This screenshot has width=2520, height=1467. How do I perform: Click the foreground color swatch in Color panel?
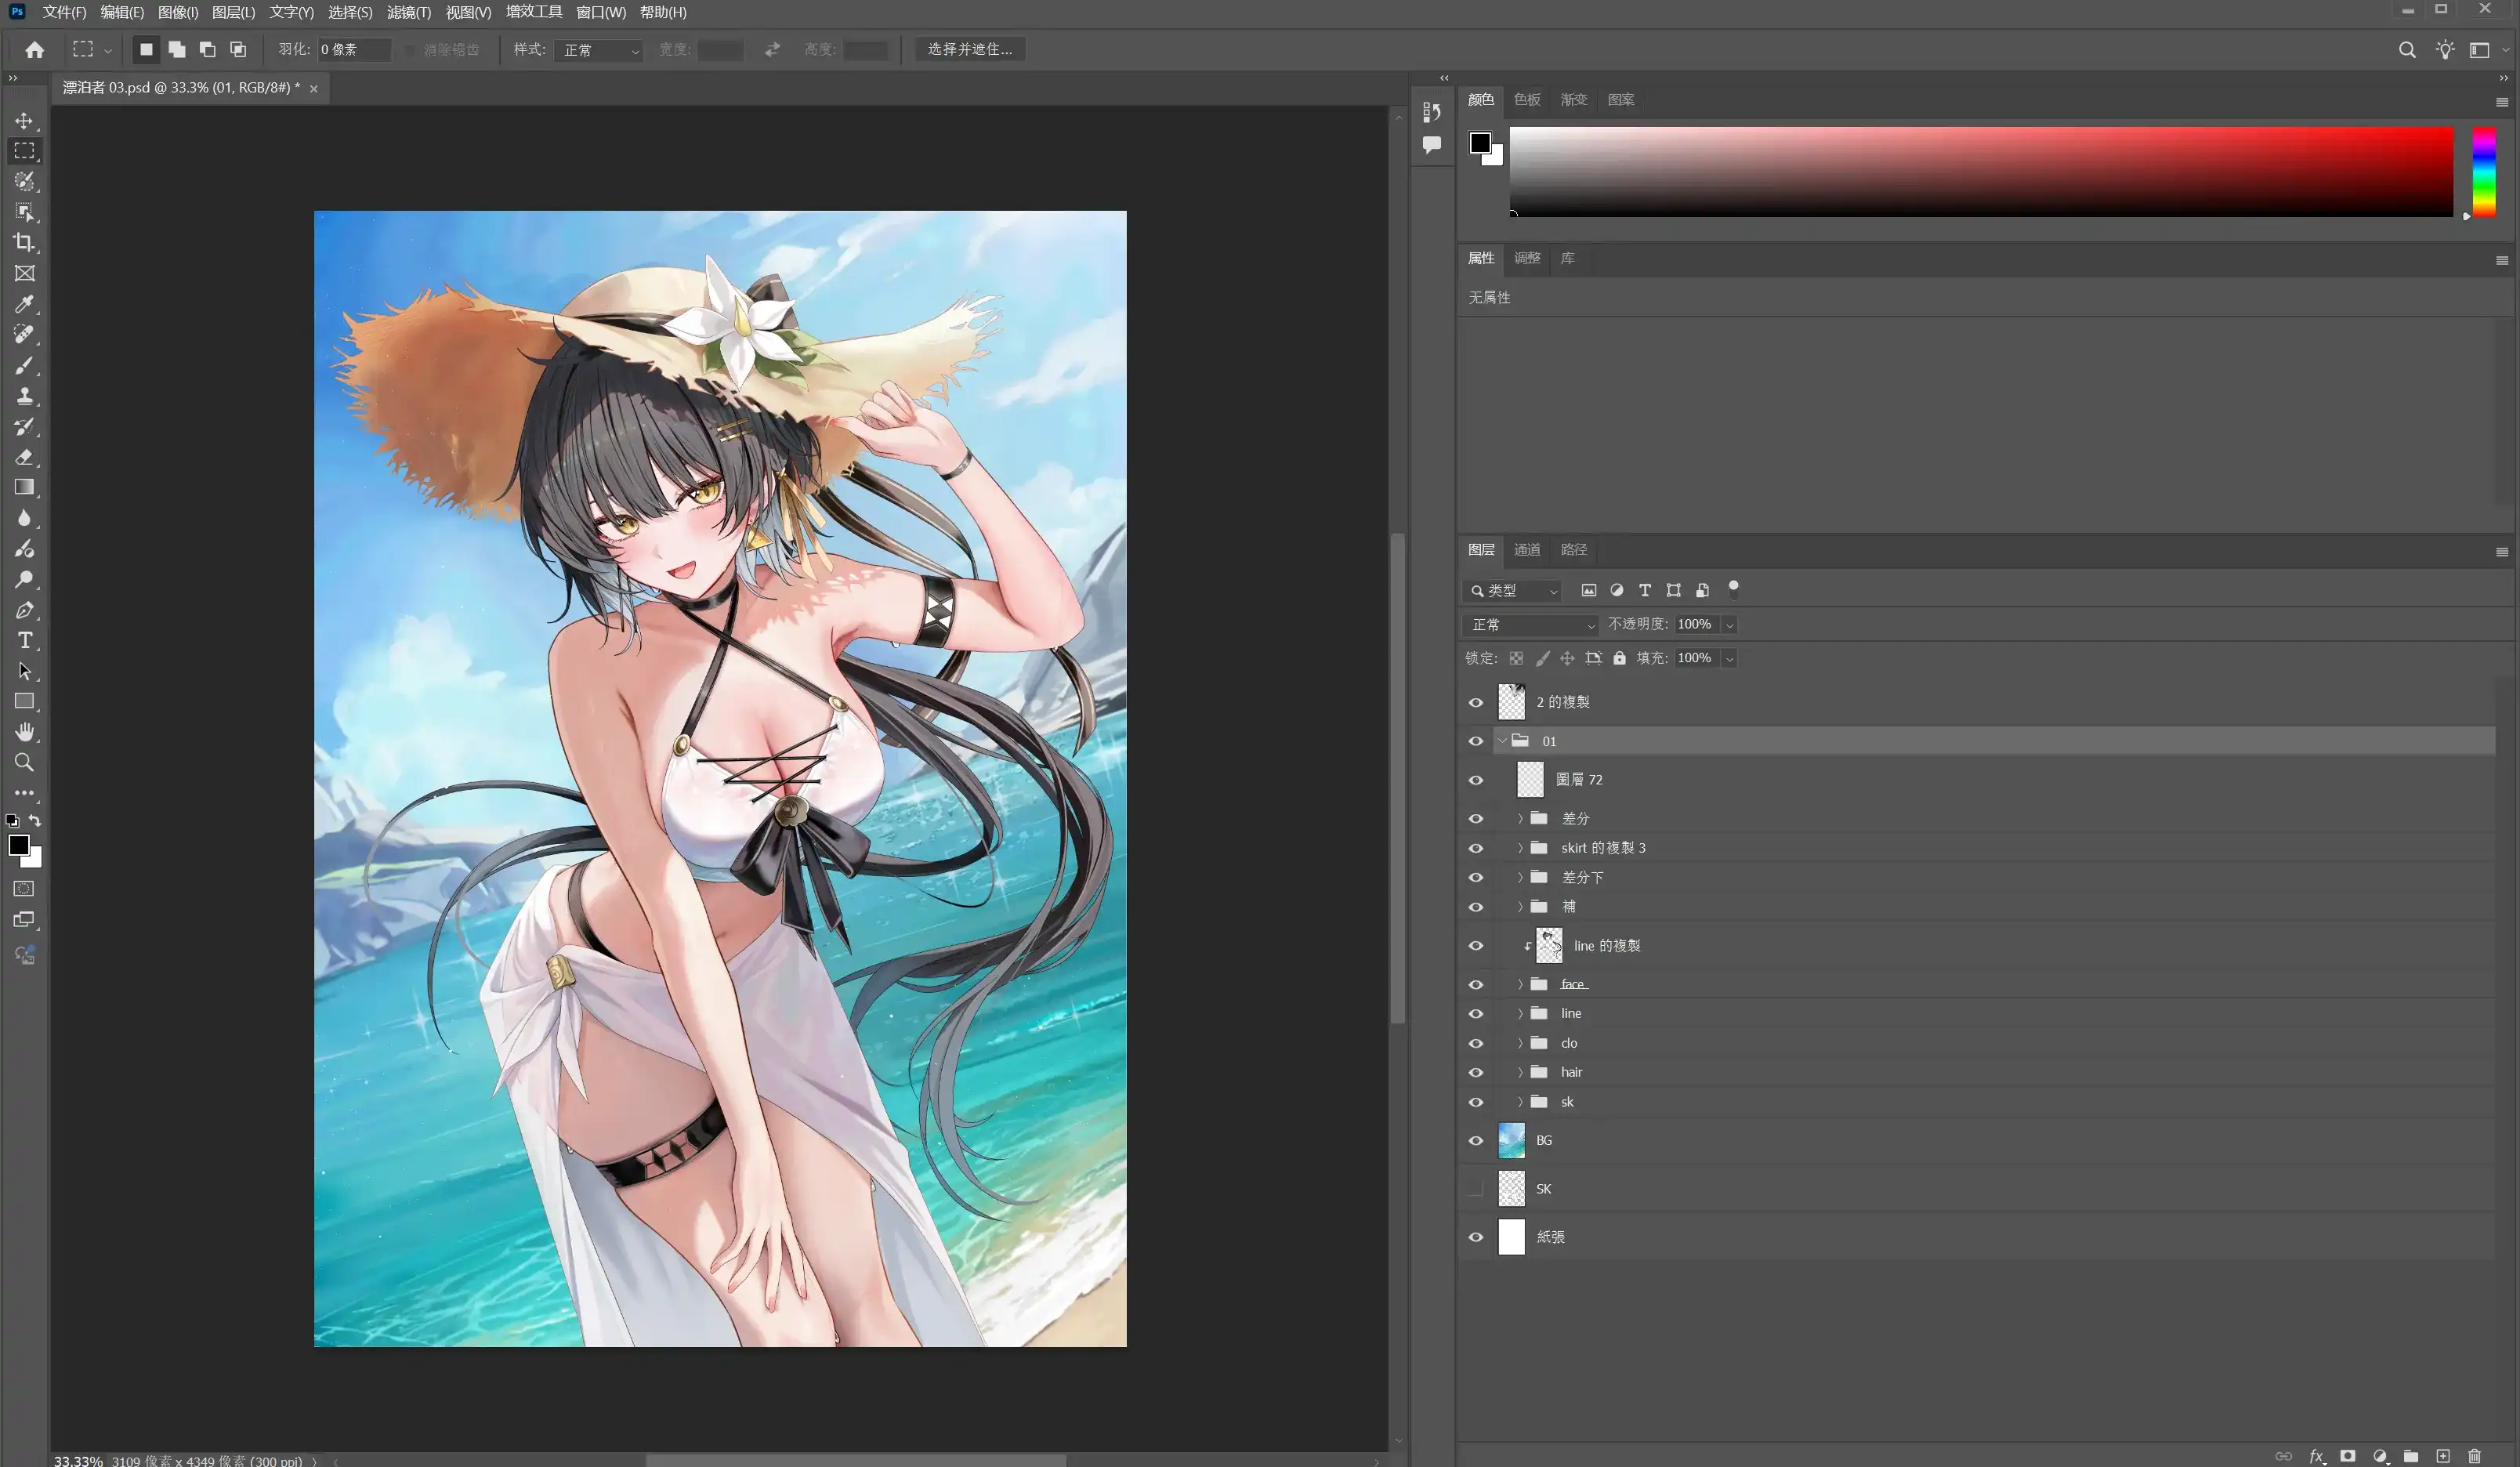click(x=1480, y=143)
